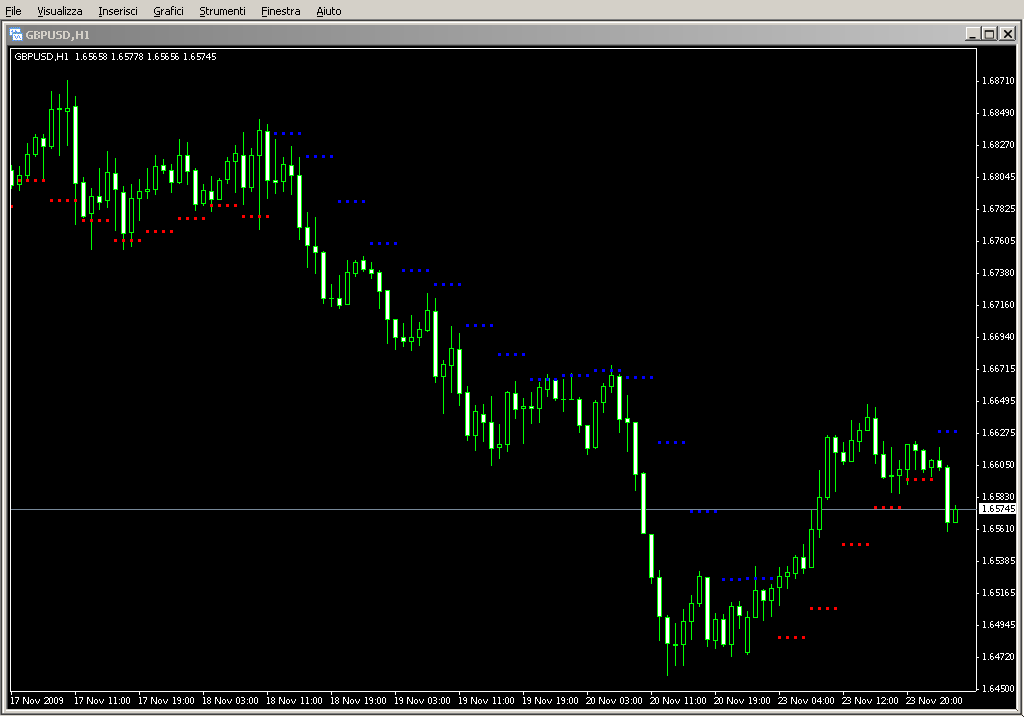Open the File menu

click(13, 11)
